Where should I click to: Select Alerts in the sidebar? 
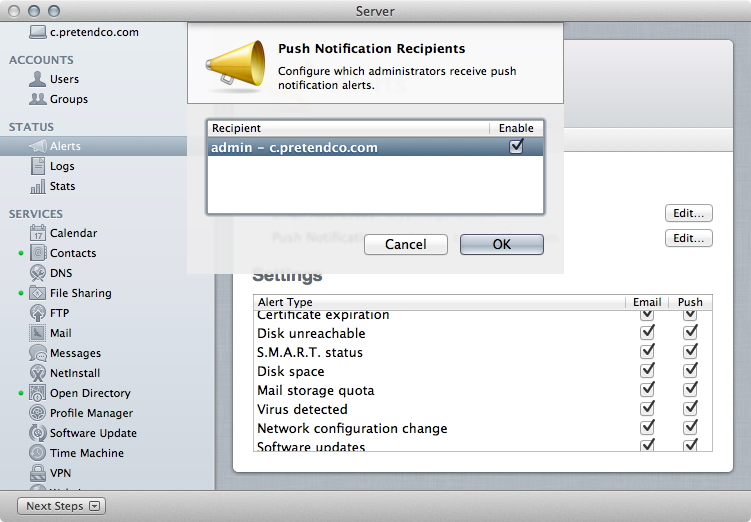(65, 146)
